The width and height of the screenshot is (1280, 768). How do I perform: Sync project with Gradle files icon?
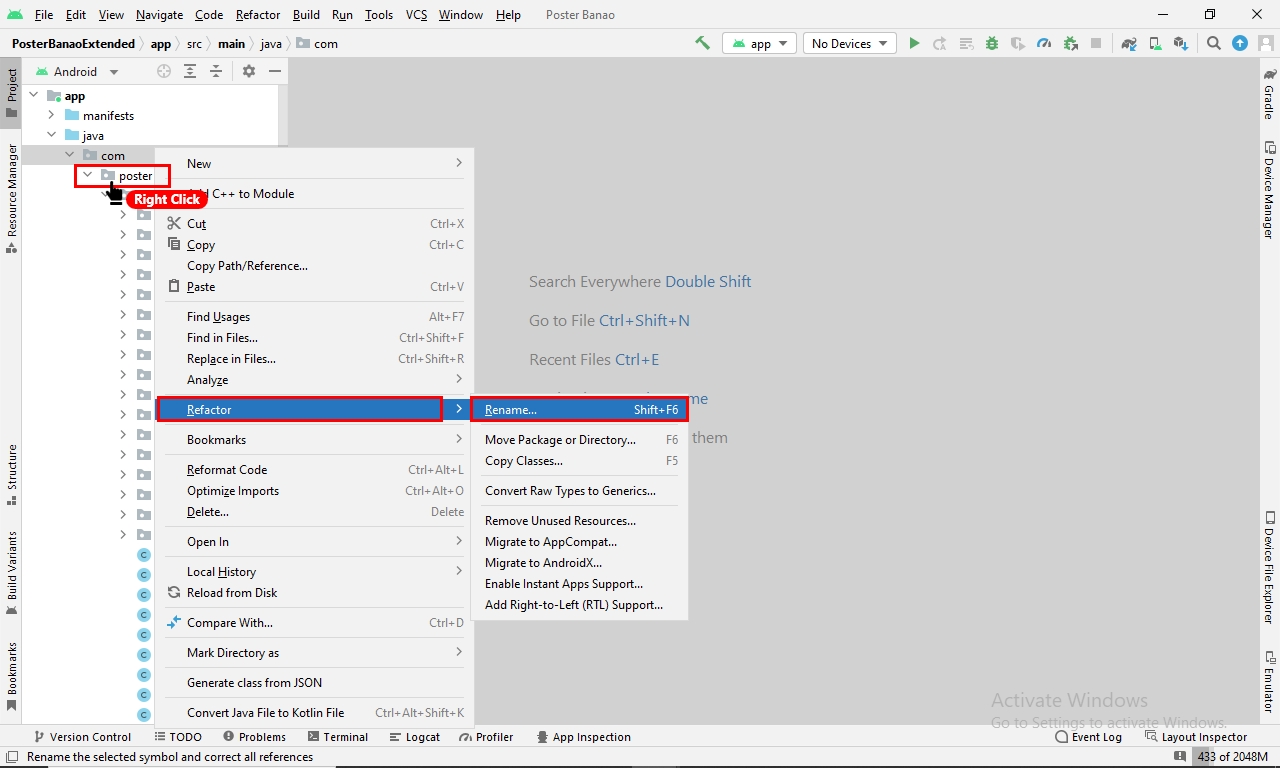1129,43
